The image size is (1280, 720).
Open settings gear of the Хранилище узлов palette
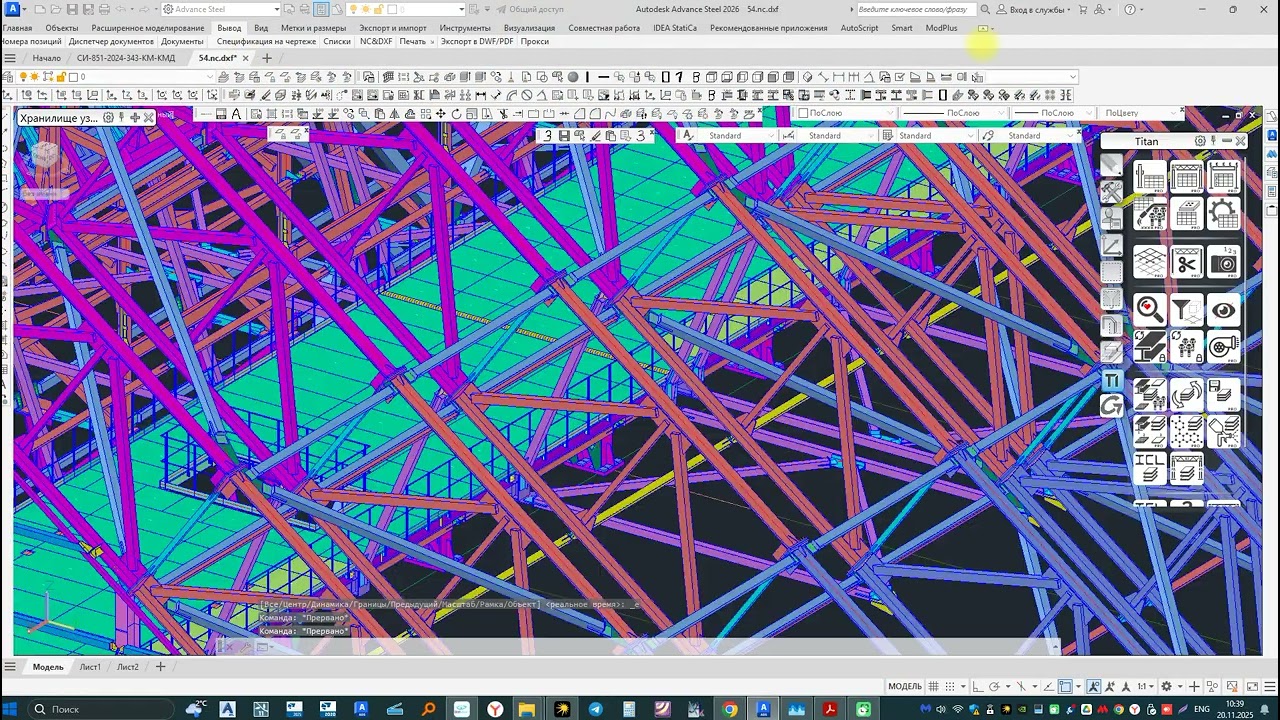click(109, 117)
